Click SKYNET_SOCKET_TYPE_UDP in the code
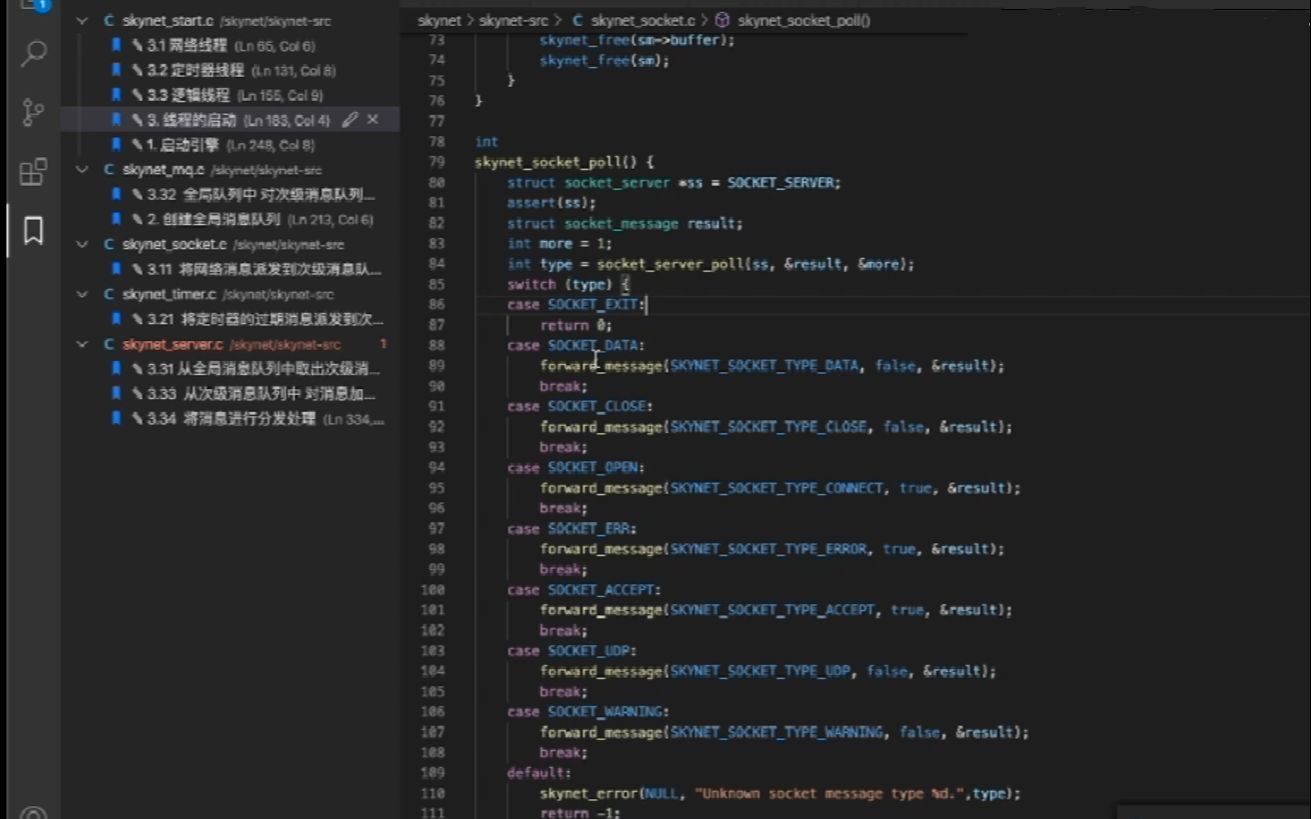This screenshot has width=1311, height=819. point(760,671)
